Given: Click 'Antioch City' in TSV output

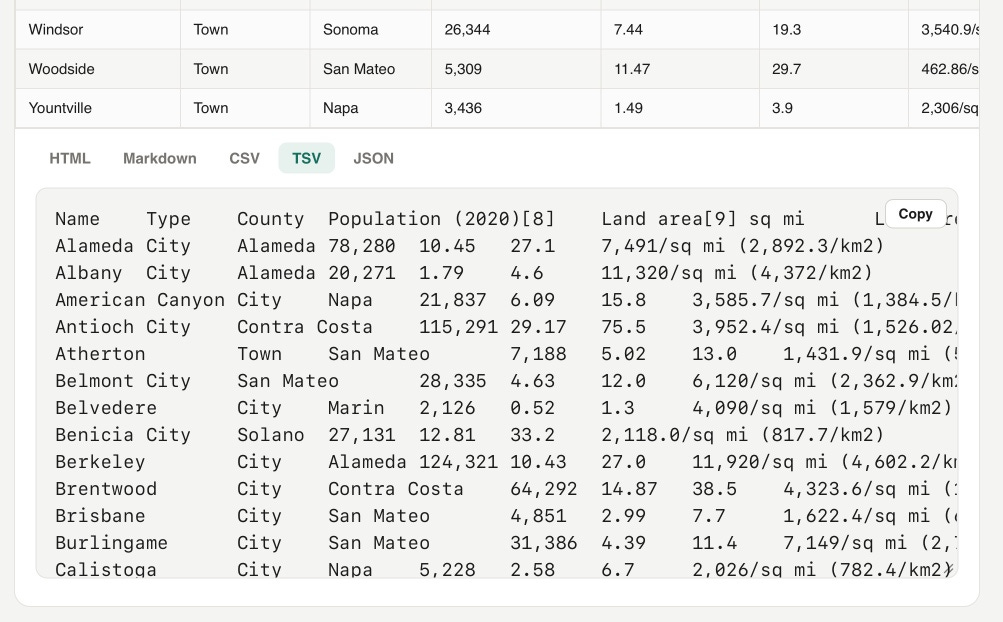Looking at the screenshot, I should [x=123, y=327].
